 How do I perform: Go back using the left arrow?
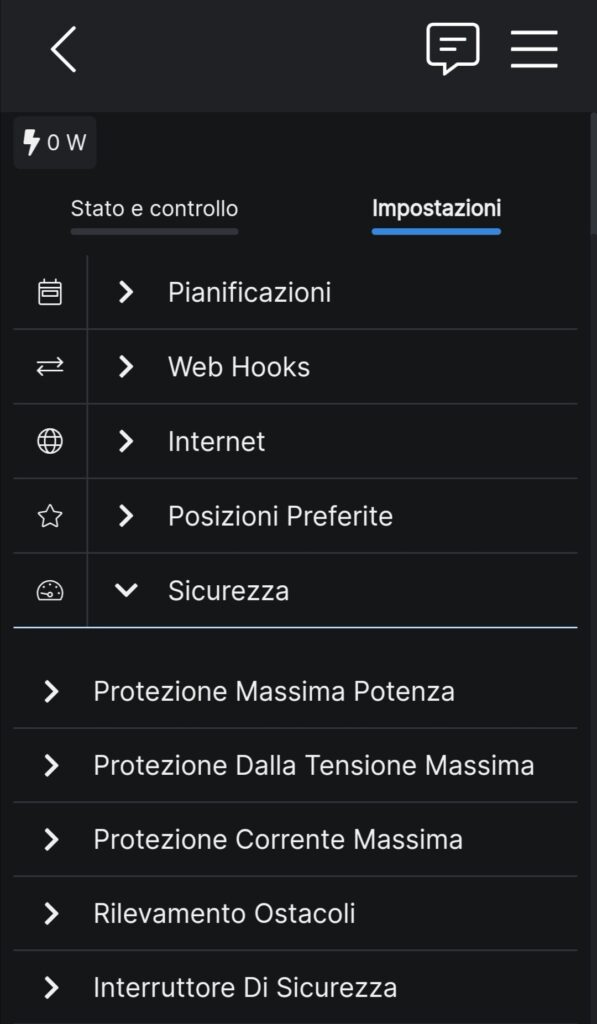63,49
